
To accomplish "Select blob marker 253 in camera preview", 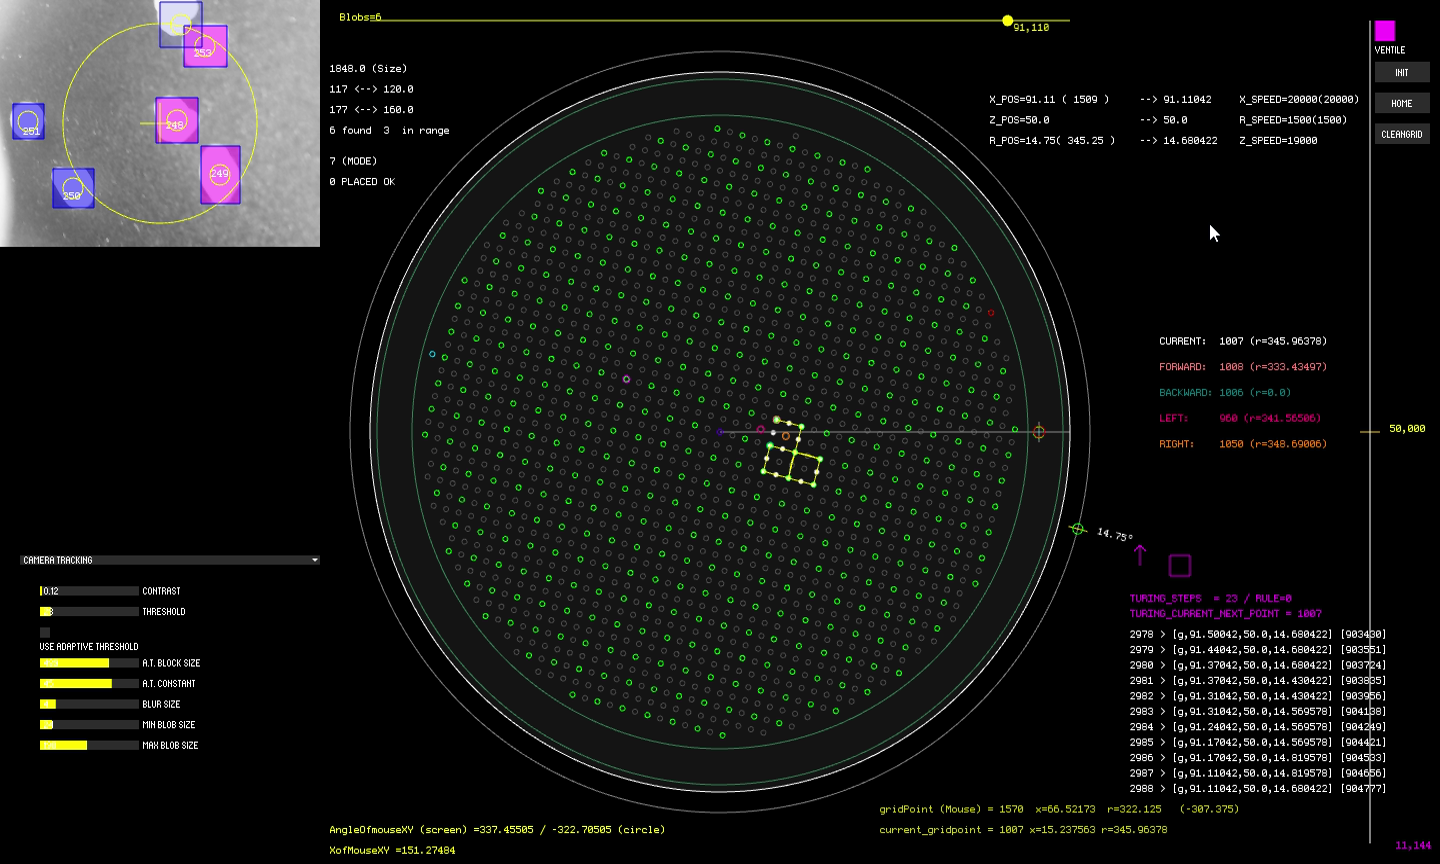I will pos(203,52).
